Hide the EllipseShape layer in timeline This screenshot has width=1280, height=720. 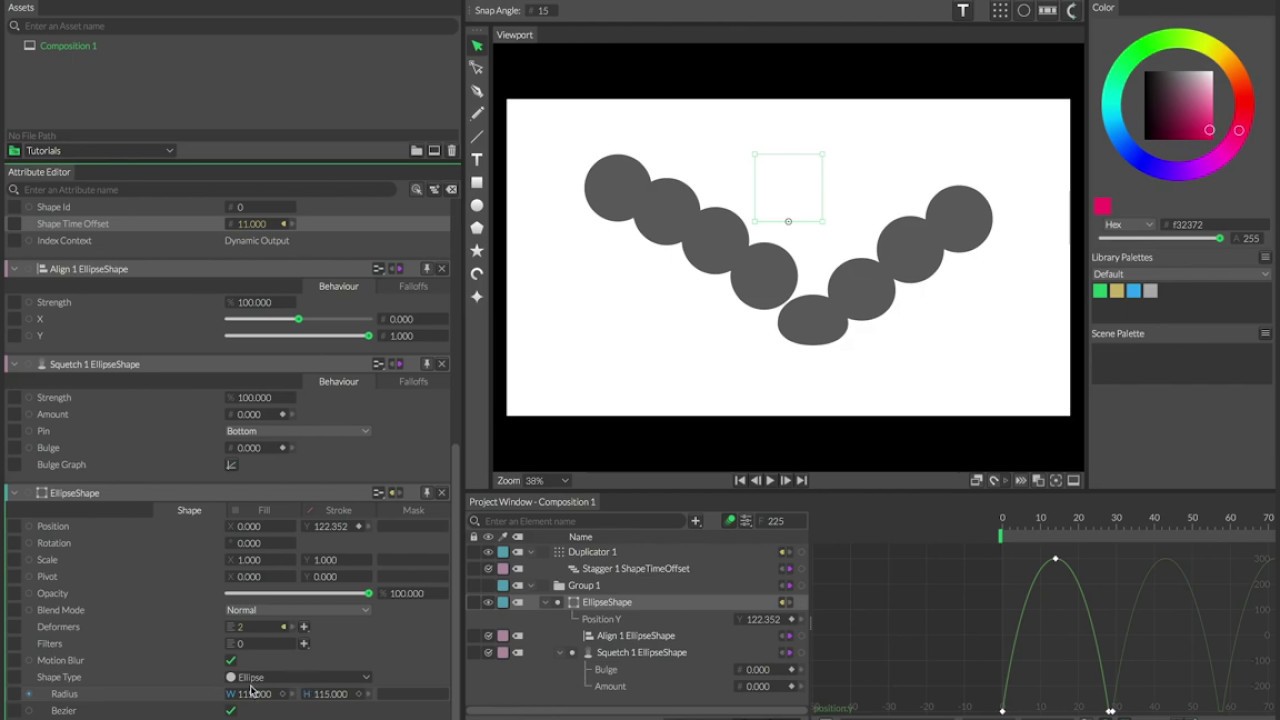(488, 602)
